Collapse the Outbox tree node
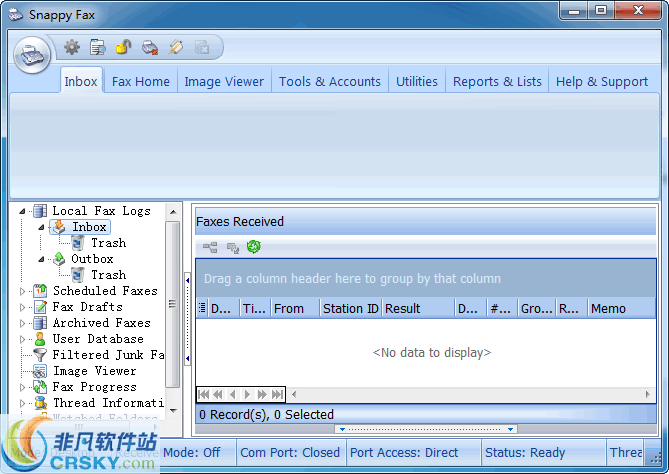Viewport: 669px width, 474px height. pyautogui.click(x=41, y=259)
